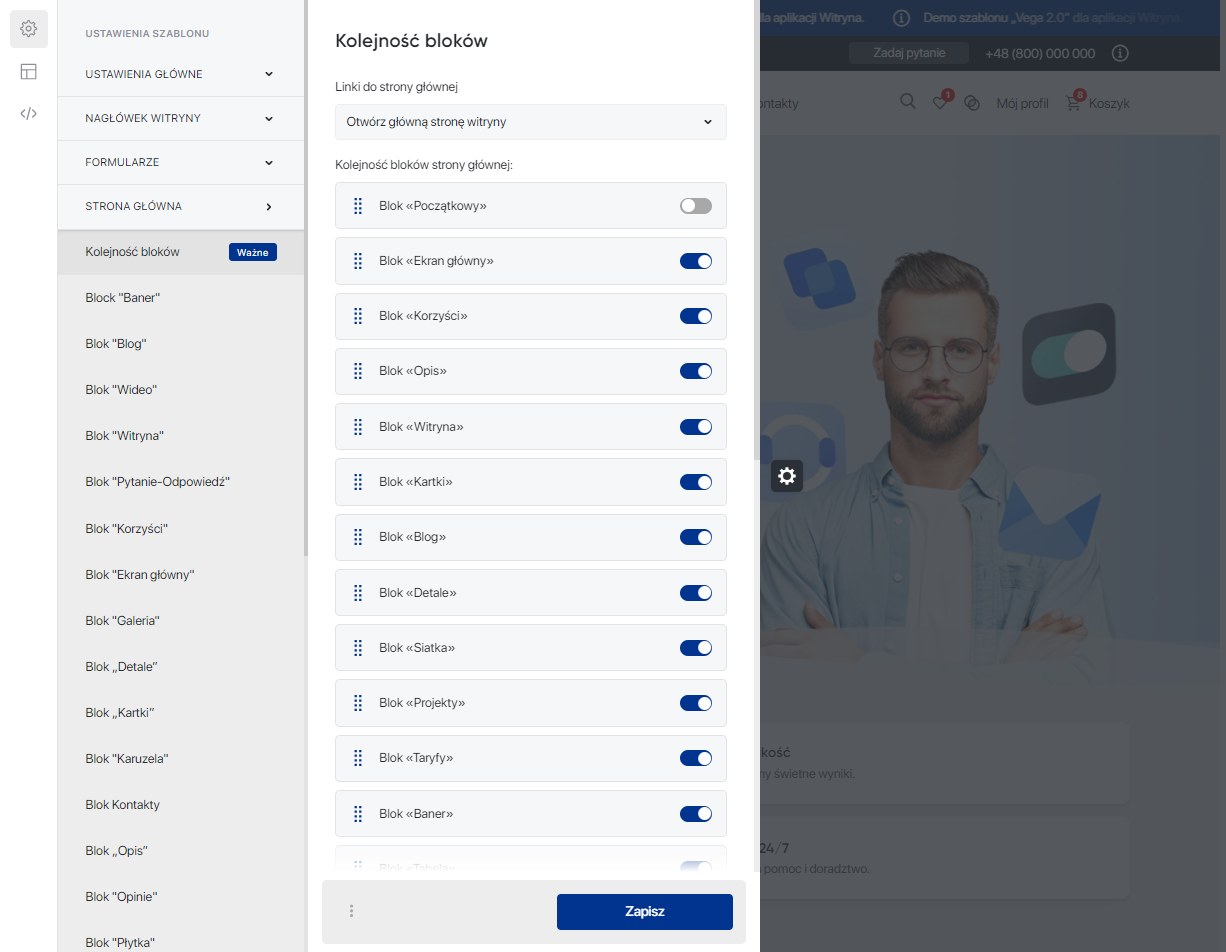Open the code editor icon in left rail

click(29, 113)
